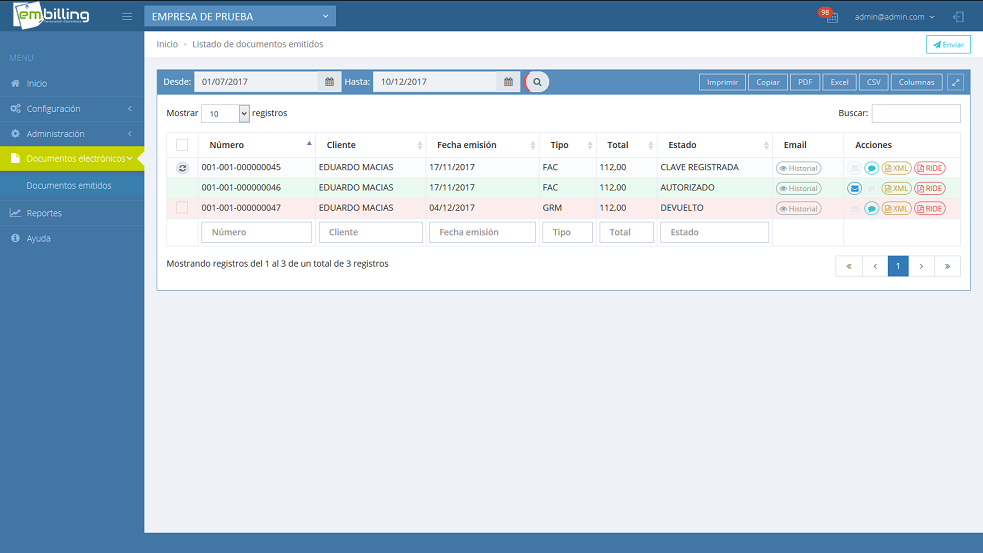This screenshot has width=983, height=553.
Task: Open the notifications icon with the 98 badge
Action: coord(830,17)
